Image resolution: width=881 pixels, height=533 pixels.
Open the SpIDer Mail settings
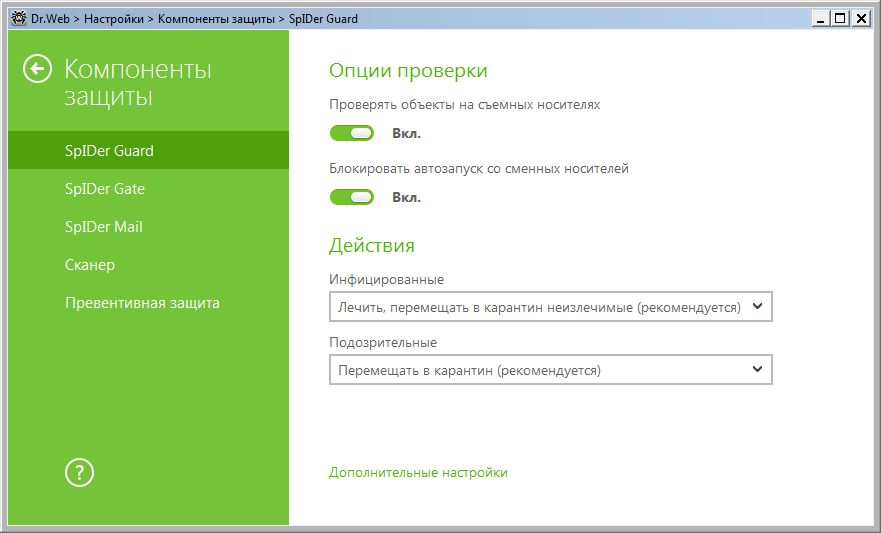pyautogui.click(x=104, y=227)
